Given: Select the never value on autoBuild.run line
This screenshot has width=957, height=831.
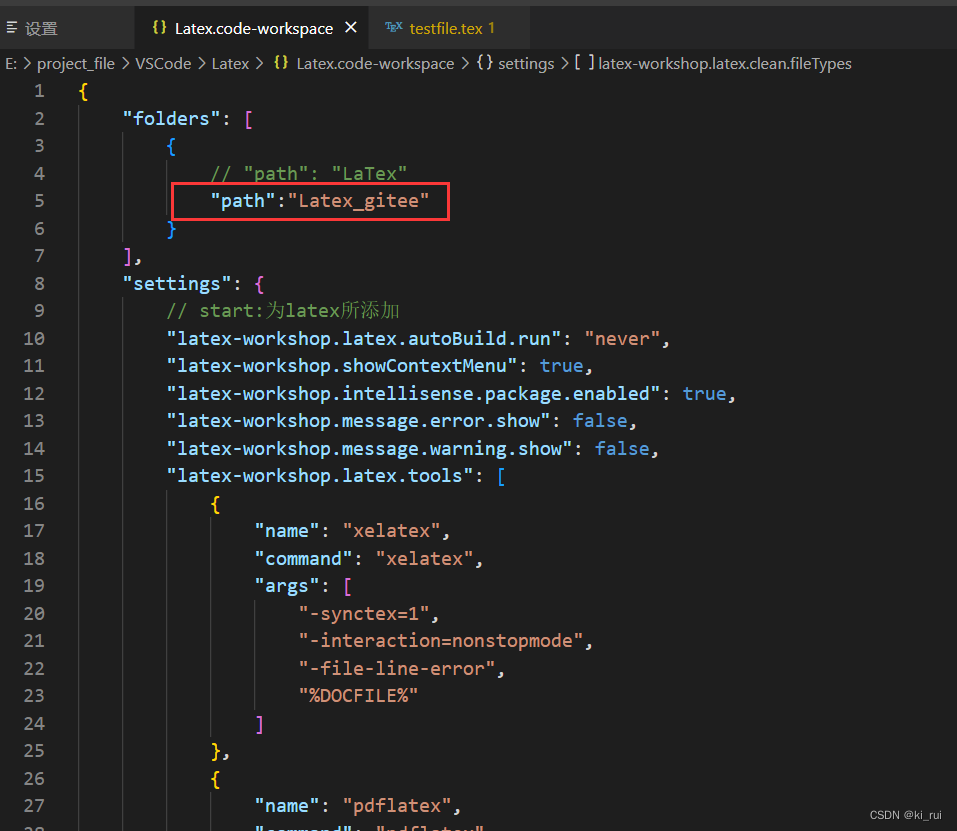Looking at the screenshot, I should tap(621, 338).
